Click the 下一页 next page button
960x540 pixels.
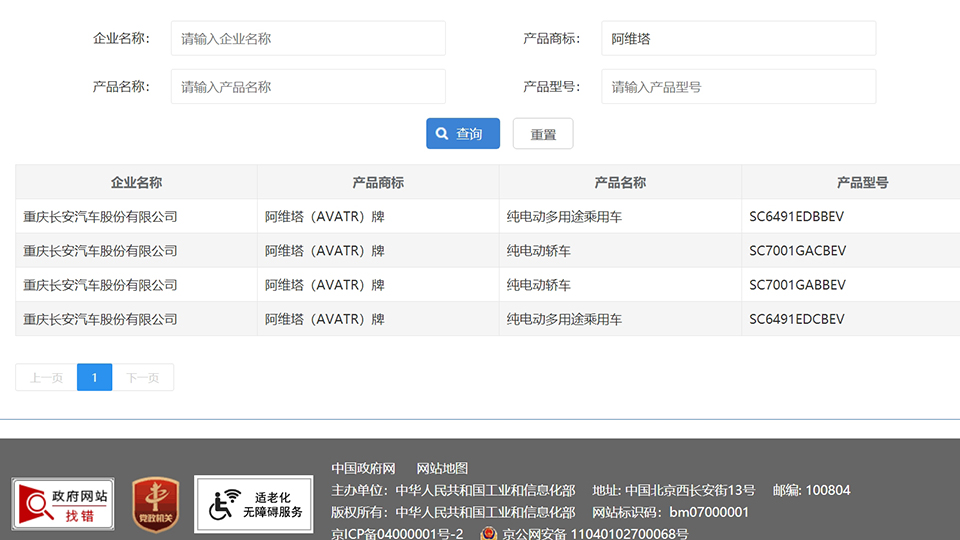click(x=143, y=377)
